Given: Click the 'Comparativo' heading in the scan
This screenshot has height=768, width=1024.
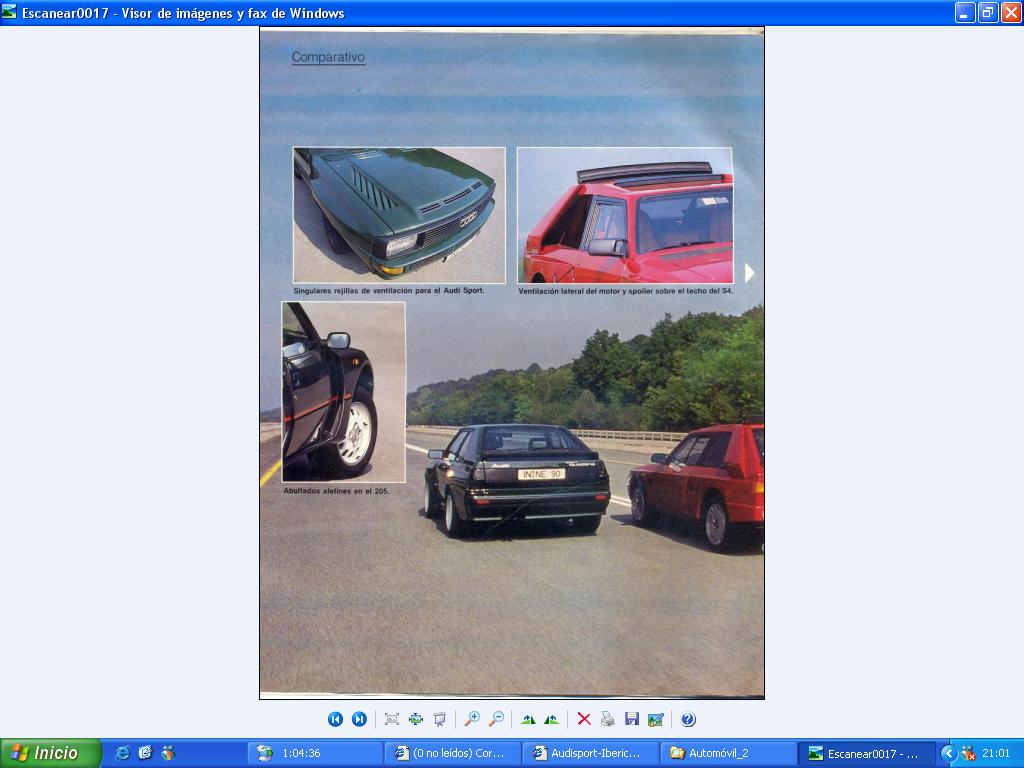Looking at the screenshot, I should pyautogui.click(x=328, y=57).
